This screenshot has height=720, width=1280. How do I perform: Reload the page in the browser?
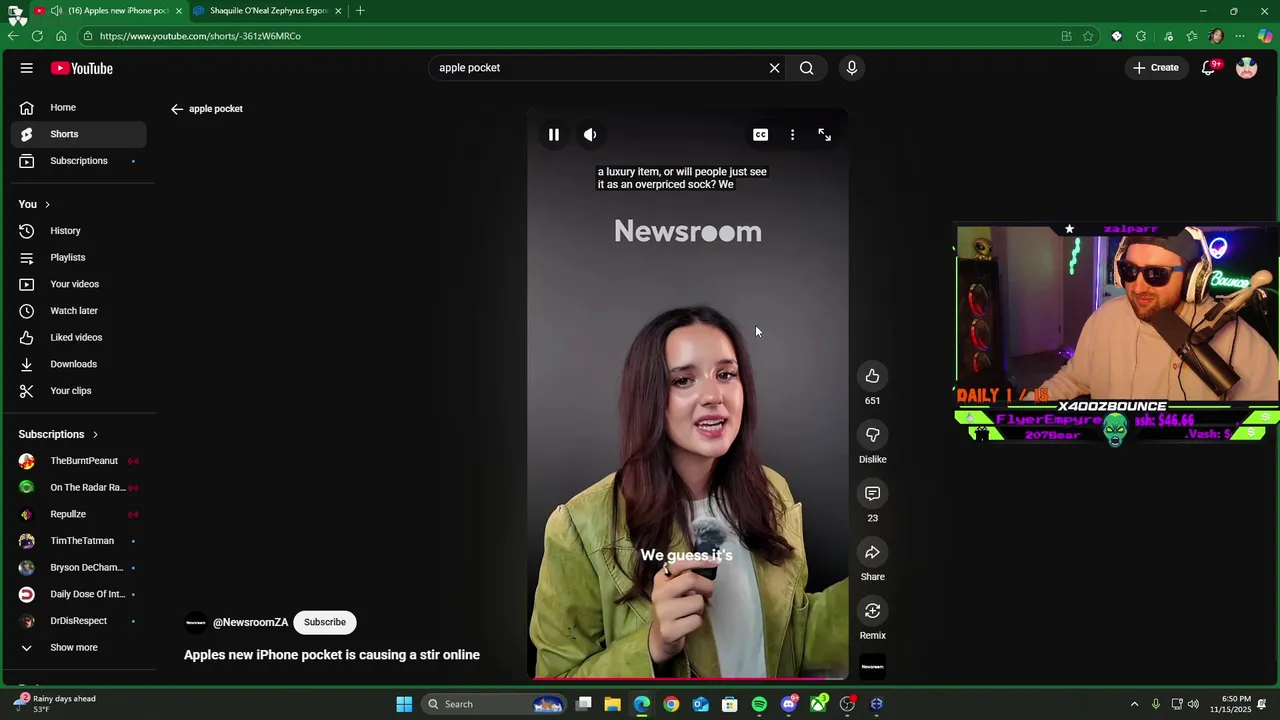(37, 36)
